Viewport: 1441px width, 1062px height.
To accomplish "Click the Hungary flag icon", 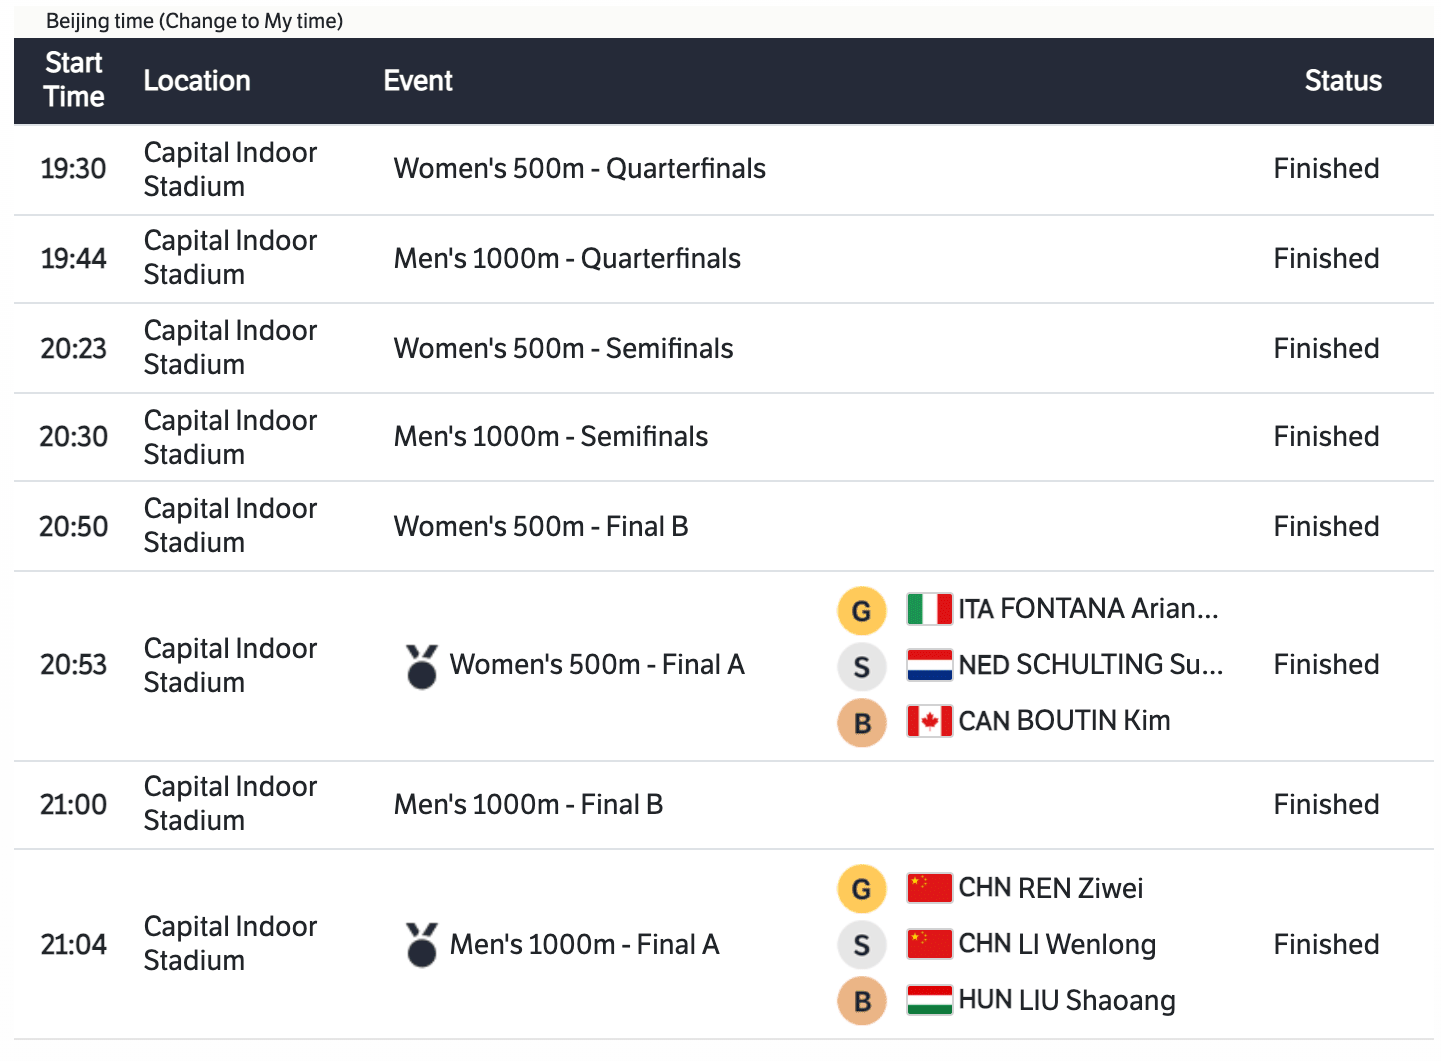I will (929, 1000).
